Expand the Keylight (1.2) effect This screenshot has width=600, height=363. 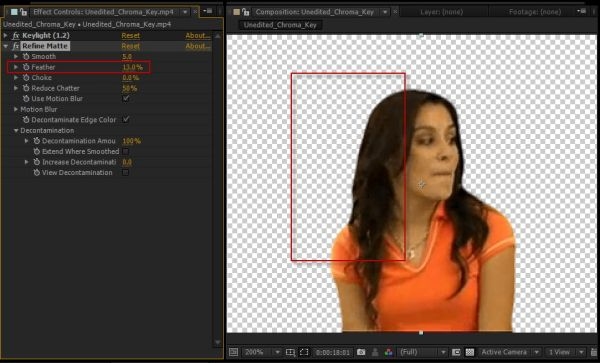pyautogui.click(x=5, y=36)
